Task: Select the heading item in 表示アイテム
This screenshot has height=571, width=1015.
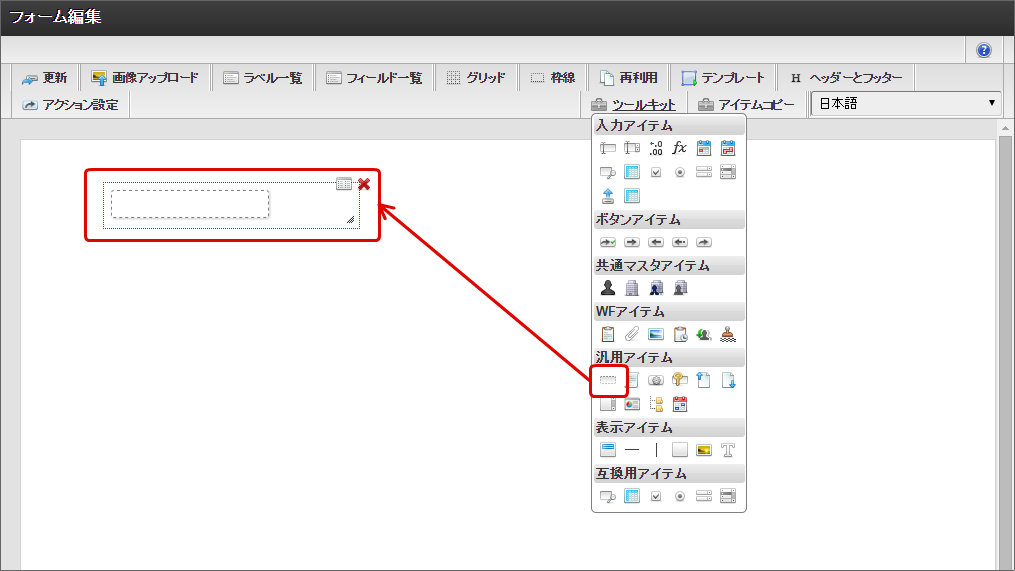Action: 607,449
